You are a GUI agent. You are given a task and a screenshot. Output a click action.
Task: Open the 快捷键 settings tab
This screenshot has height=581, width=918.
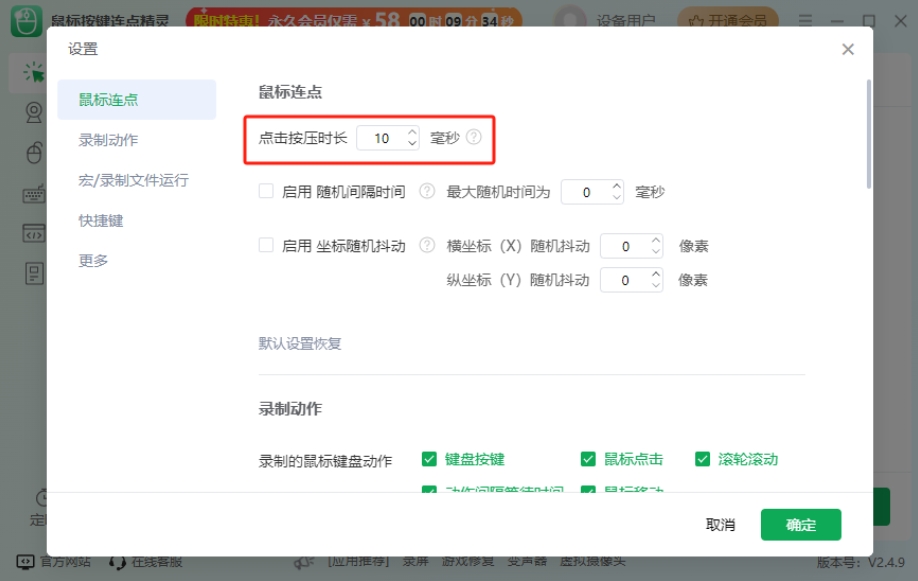coord(101,220)
